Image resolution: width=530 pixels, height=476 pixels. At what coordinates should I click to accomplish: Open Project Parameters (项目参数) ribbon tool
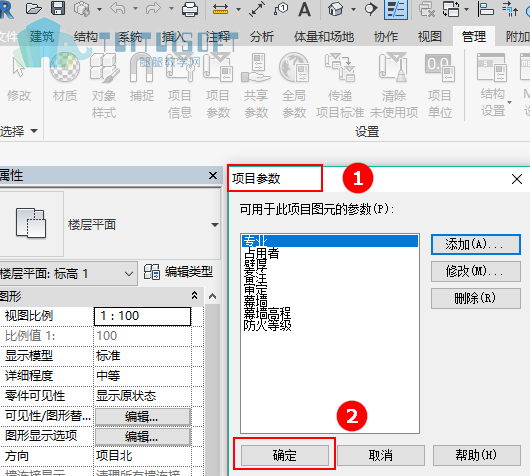(x=218, y=86)
